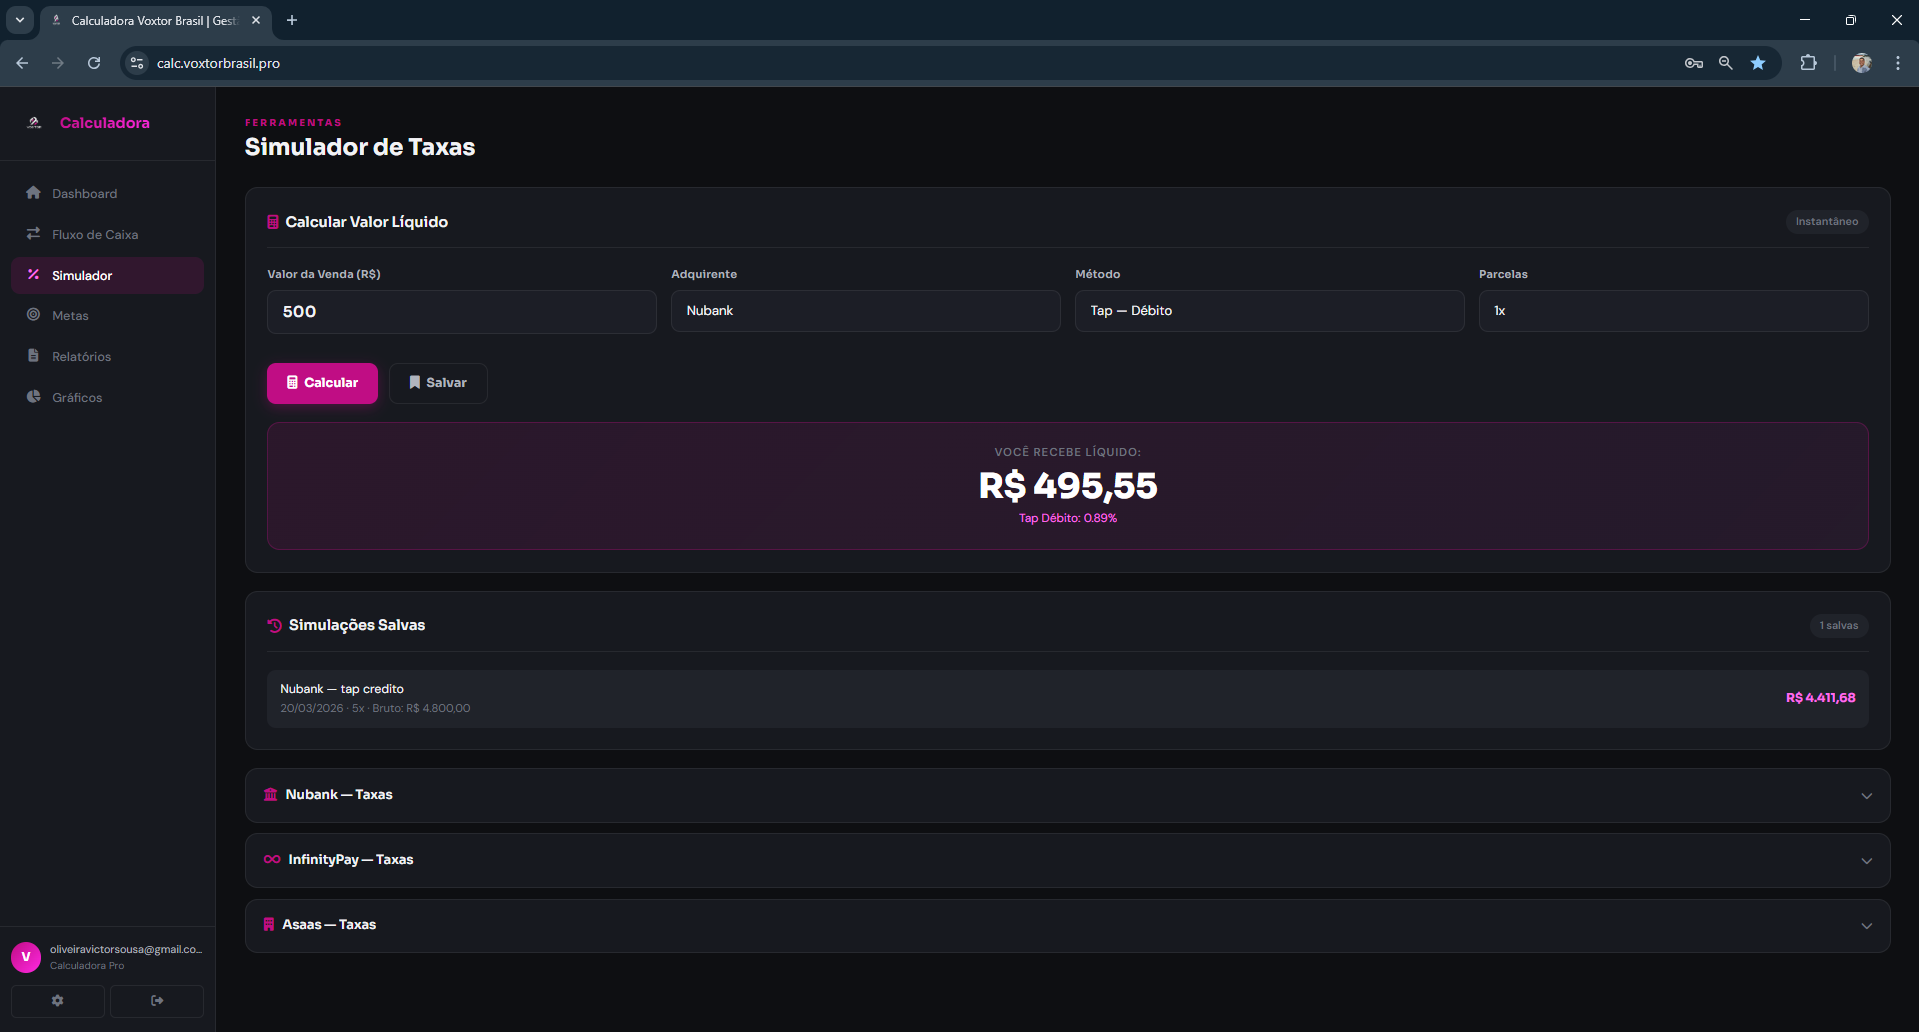Viewport: 1919px width, 1032px height.
Task: Expand the Asaas — Taxas section
Action: (x=1066, y=925)
